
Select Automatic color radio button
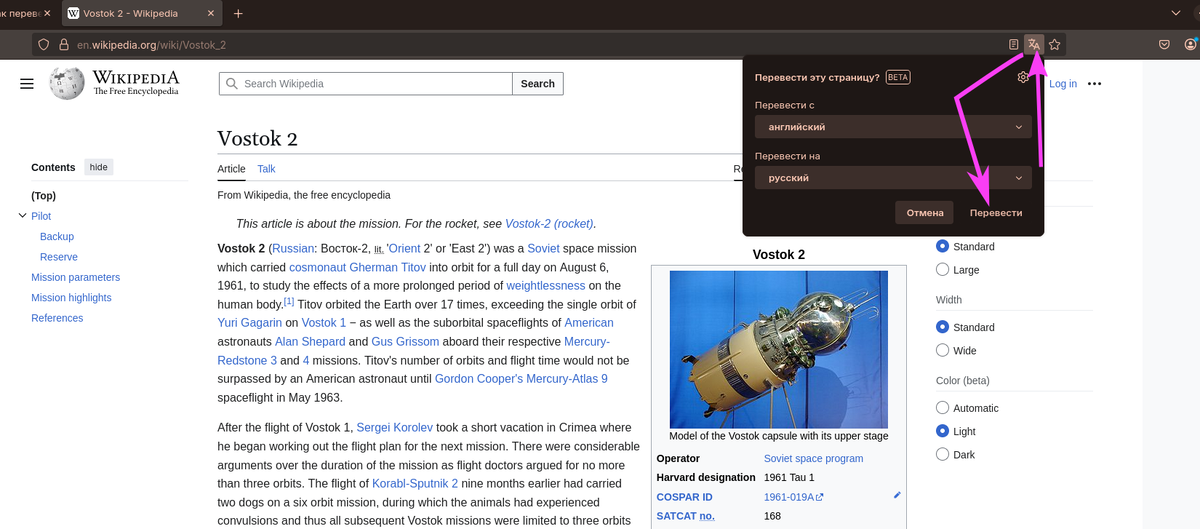(x=942, y=408)
